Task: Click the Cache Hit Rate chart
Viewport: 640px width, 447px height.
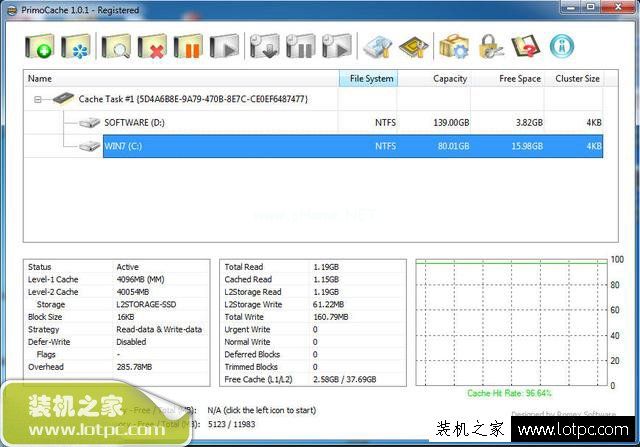Action: click(512, 322)
